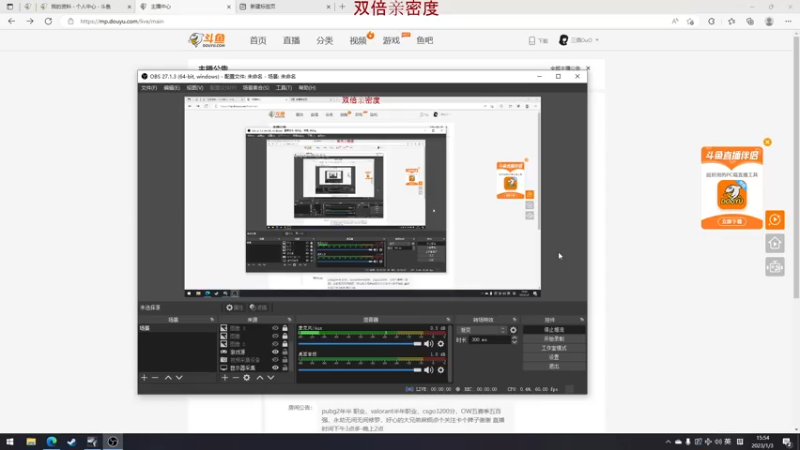Open File Explorer from taskbar

coord(31,442)
